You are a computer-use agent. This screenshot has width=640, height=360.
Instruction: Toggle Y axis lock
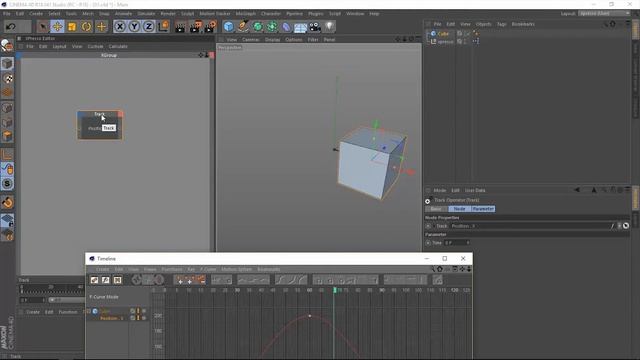pos(134,27)
